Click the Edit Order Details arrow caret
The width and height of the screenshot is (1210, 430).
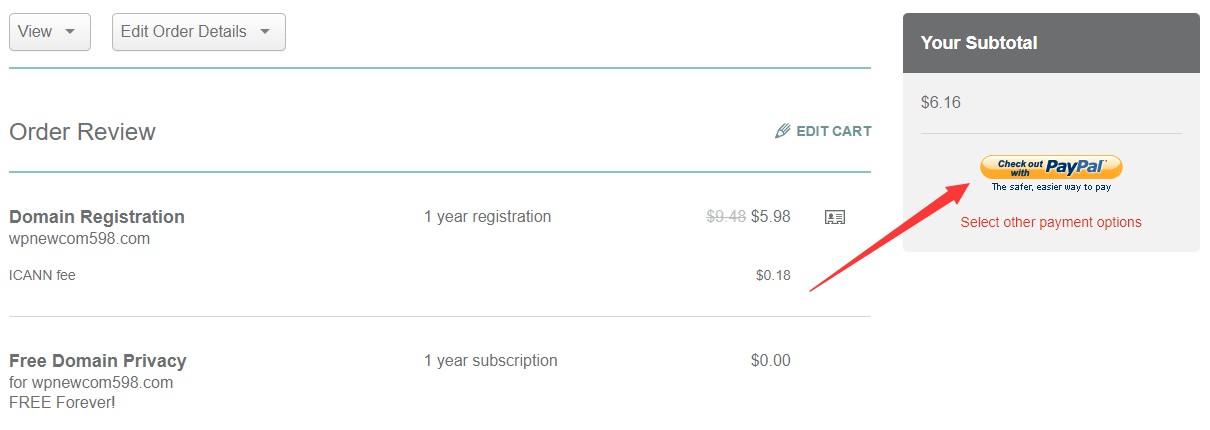pyautogui.click(x=265, y=32)
